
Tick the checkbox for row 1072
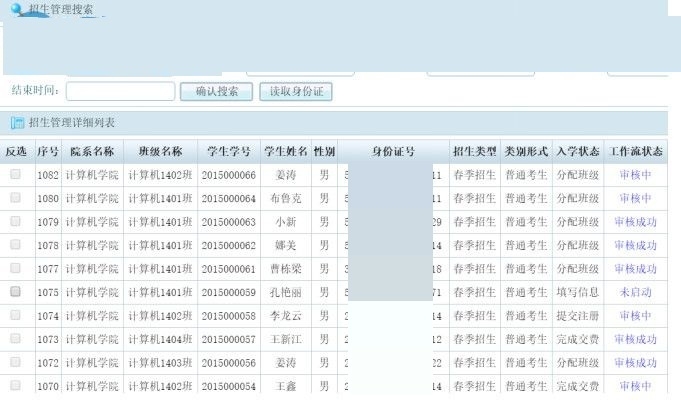[16, 362]
